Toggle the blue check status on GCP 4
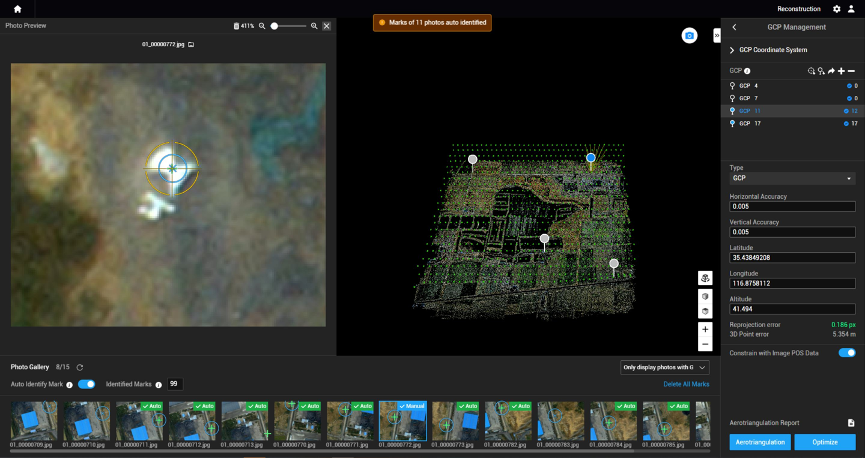The width and height of the screenshot is (866, 458). [849, 86]
